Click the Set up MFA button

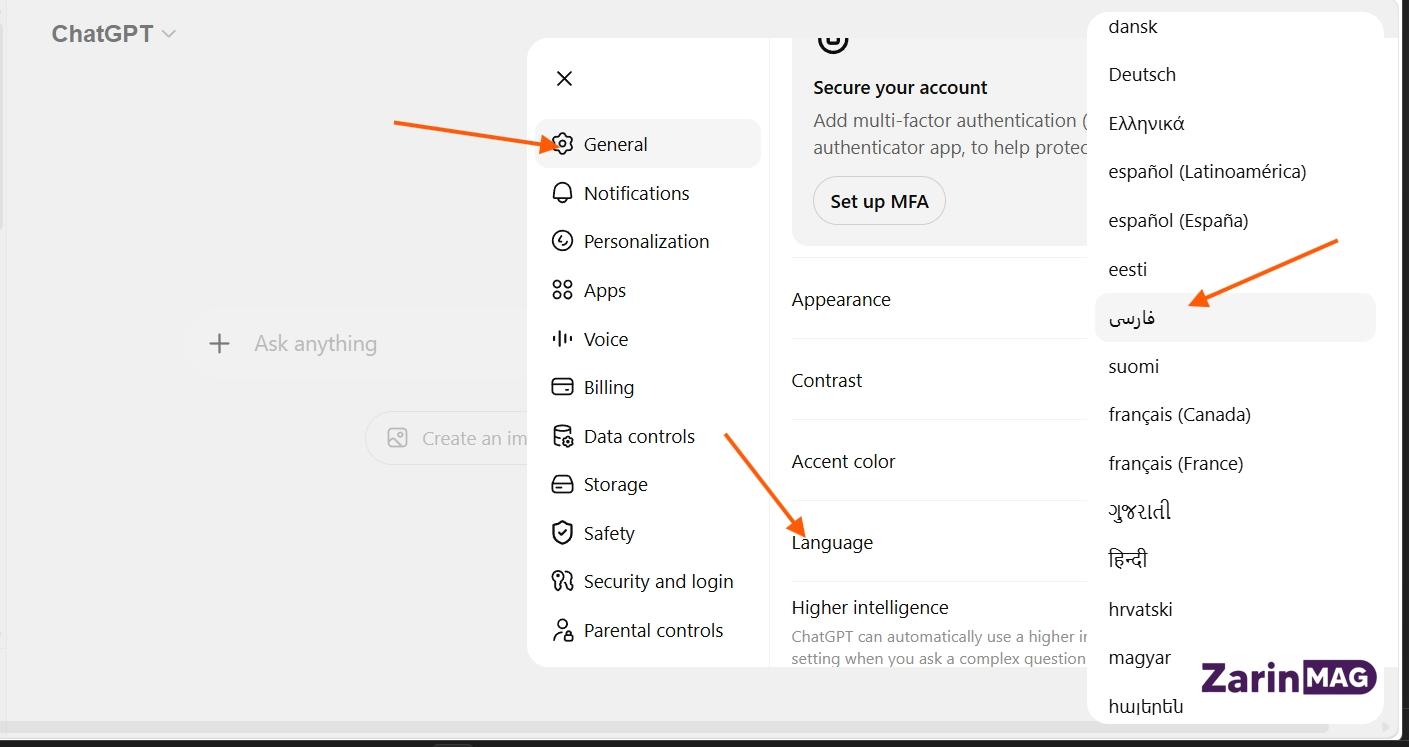pyautogui.click(x=879, y=201)
